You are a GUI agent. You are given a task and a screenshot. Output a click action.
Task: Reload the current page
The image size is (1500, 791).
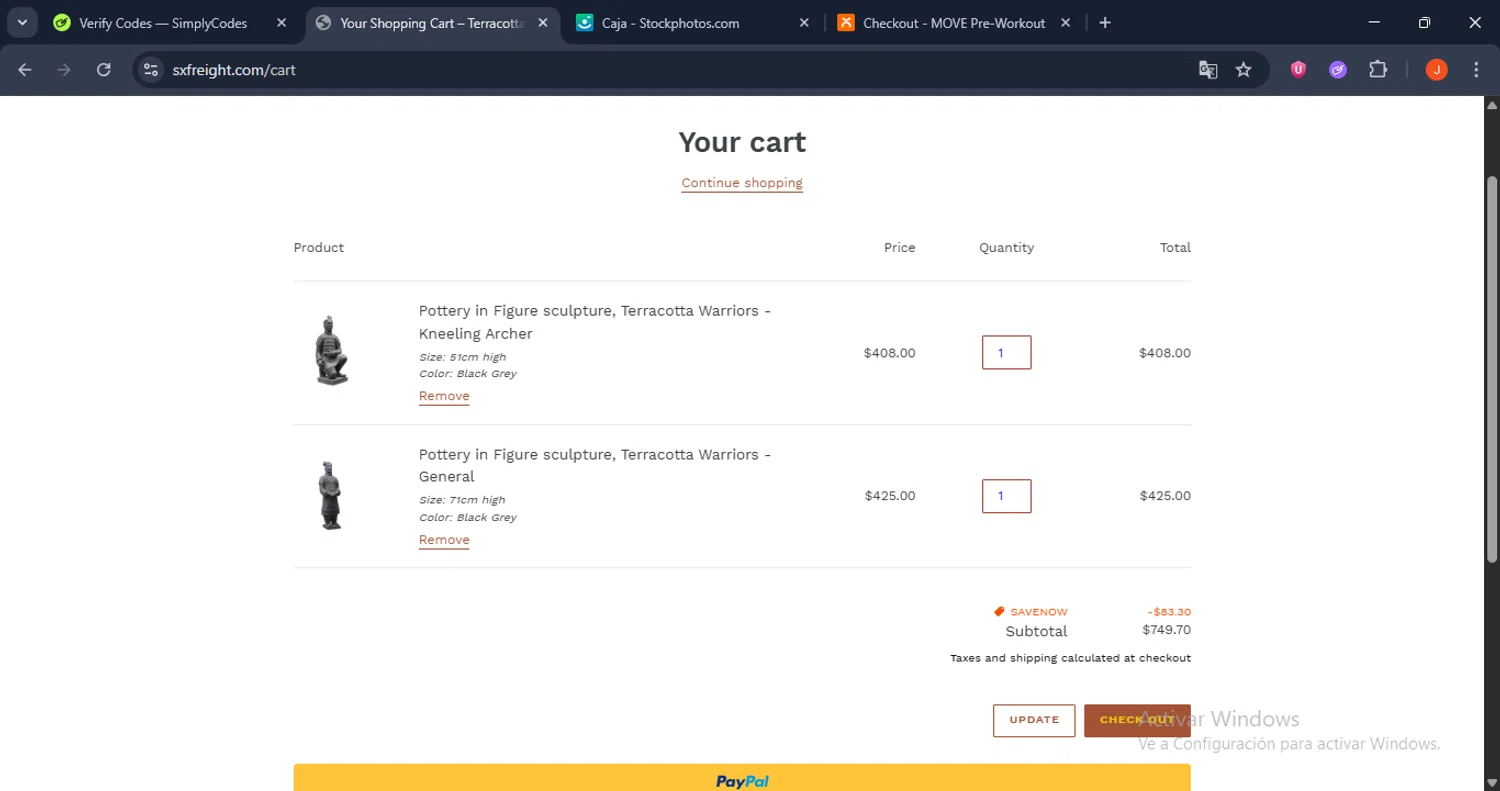point(103,70)
